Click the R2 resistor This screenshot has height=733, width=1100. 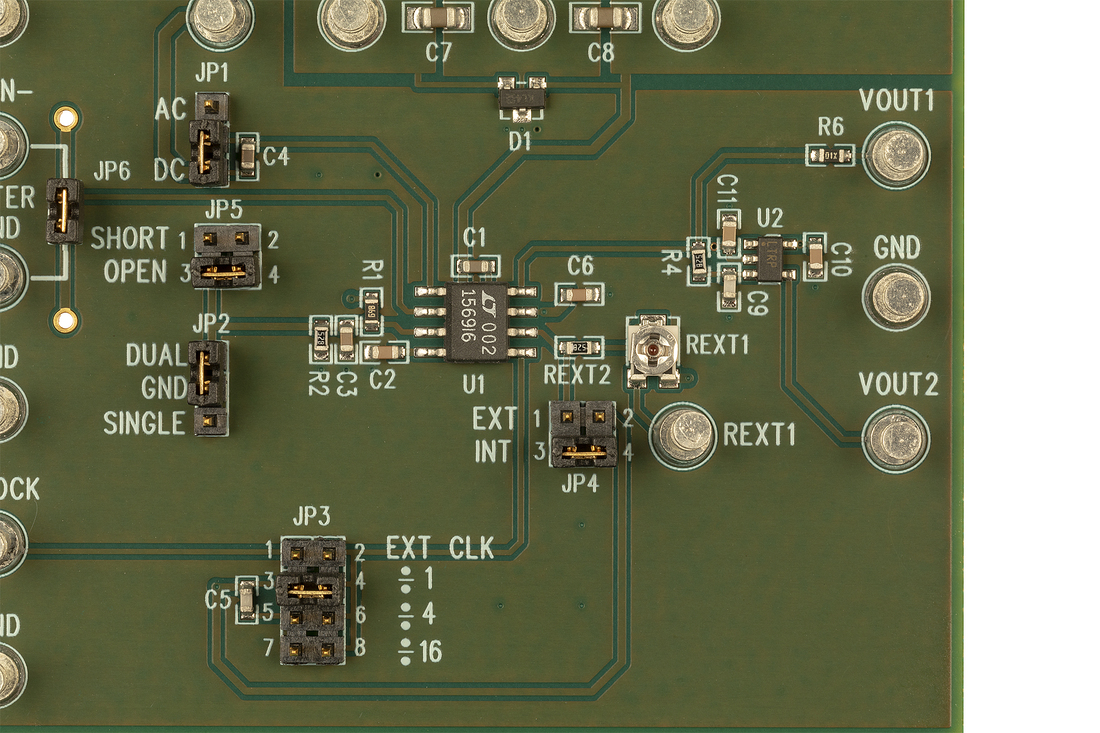(x=321, y=338)
